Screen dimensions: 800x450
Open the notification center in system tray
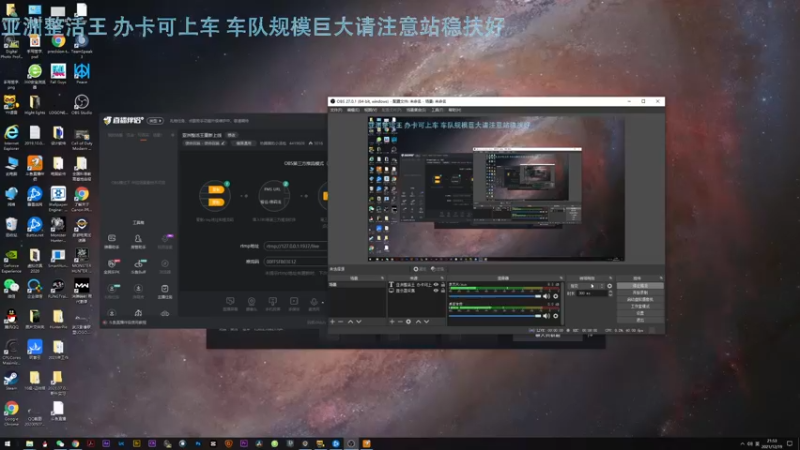click(x=790, y=444)
